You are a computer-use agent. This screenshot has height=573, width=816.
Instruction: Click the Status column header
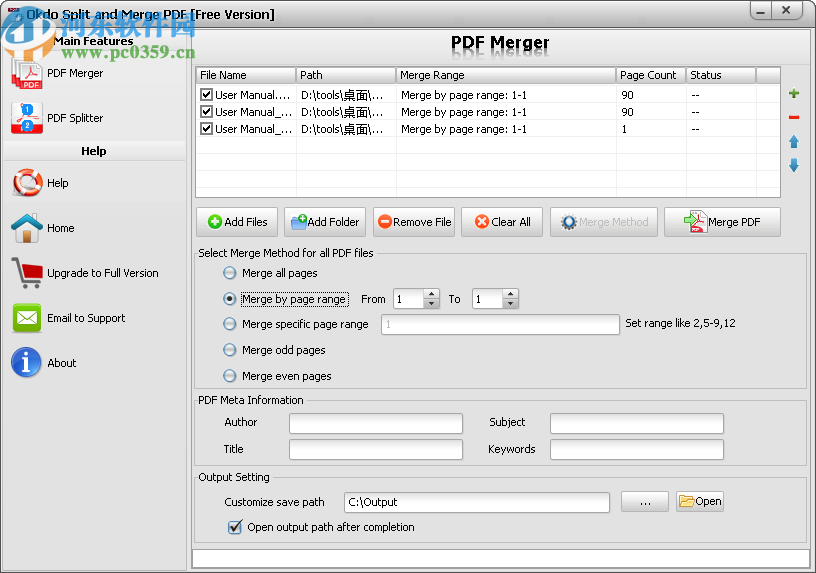click(x=721, y=75)
